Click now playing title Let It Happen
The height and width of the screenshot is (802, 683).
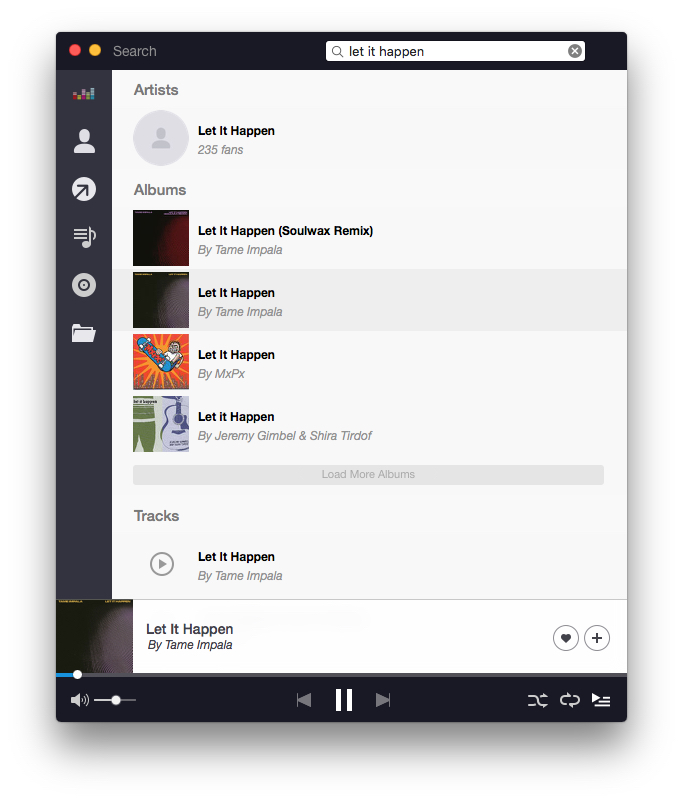click(190, 629)
